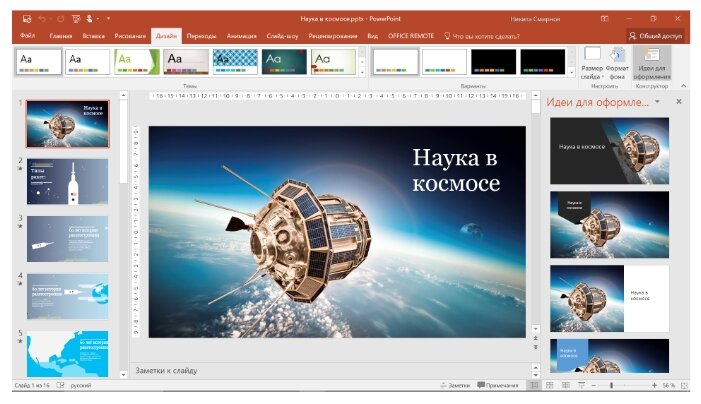Switch to the Слайд-шоу tab

(x=282, y=36)
